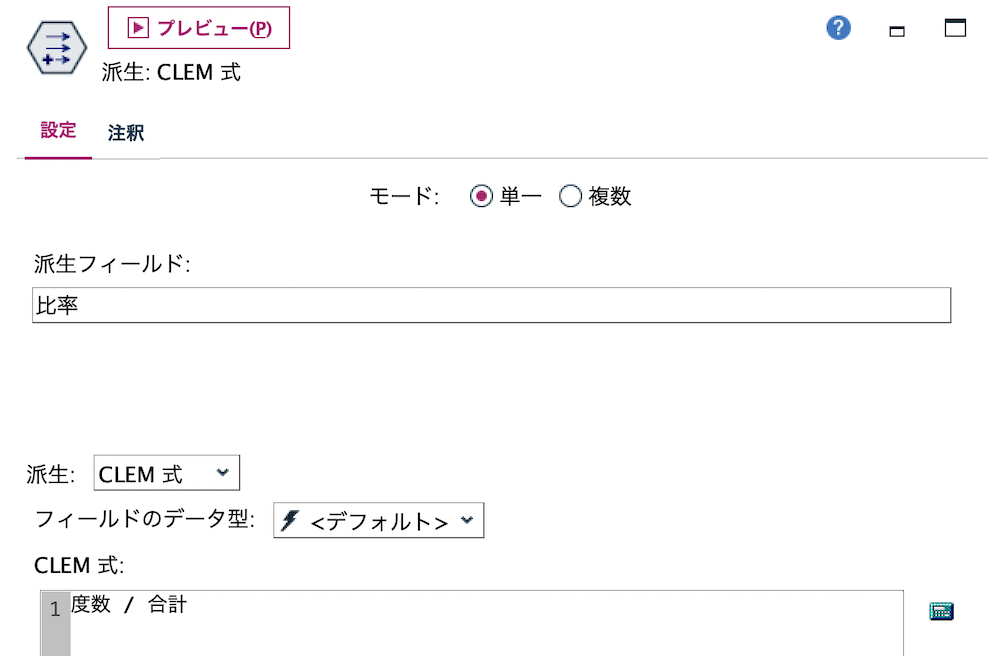Click the large window size icon top-right
The height and width of the screenshot is (656, 1000).
[x=953, y=27]
